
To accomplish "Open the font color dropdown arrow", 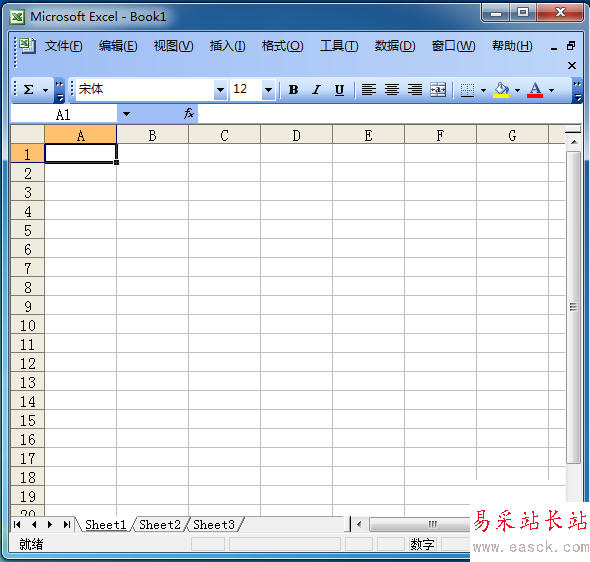I will pyautogui.click(x=552, y=90).
